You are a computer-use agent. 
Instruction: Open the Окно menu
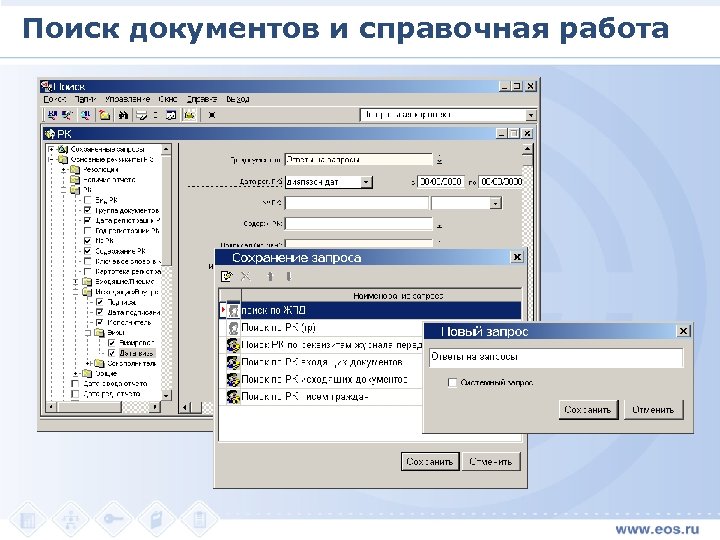click(x=168, y=99)
